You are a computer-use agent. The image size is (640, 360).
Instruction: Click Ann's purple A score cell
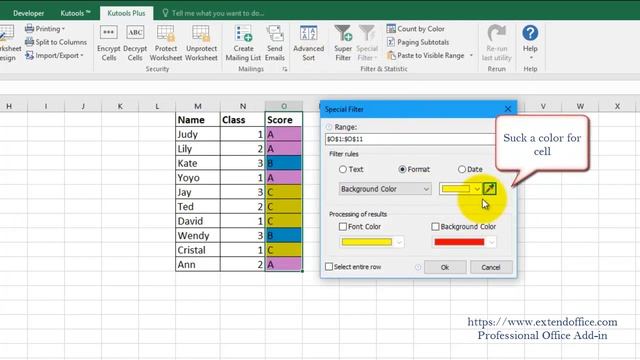[284, 264]
